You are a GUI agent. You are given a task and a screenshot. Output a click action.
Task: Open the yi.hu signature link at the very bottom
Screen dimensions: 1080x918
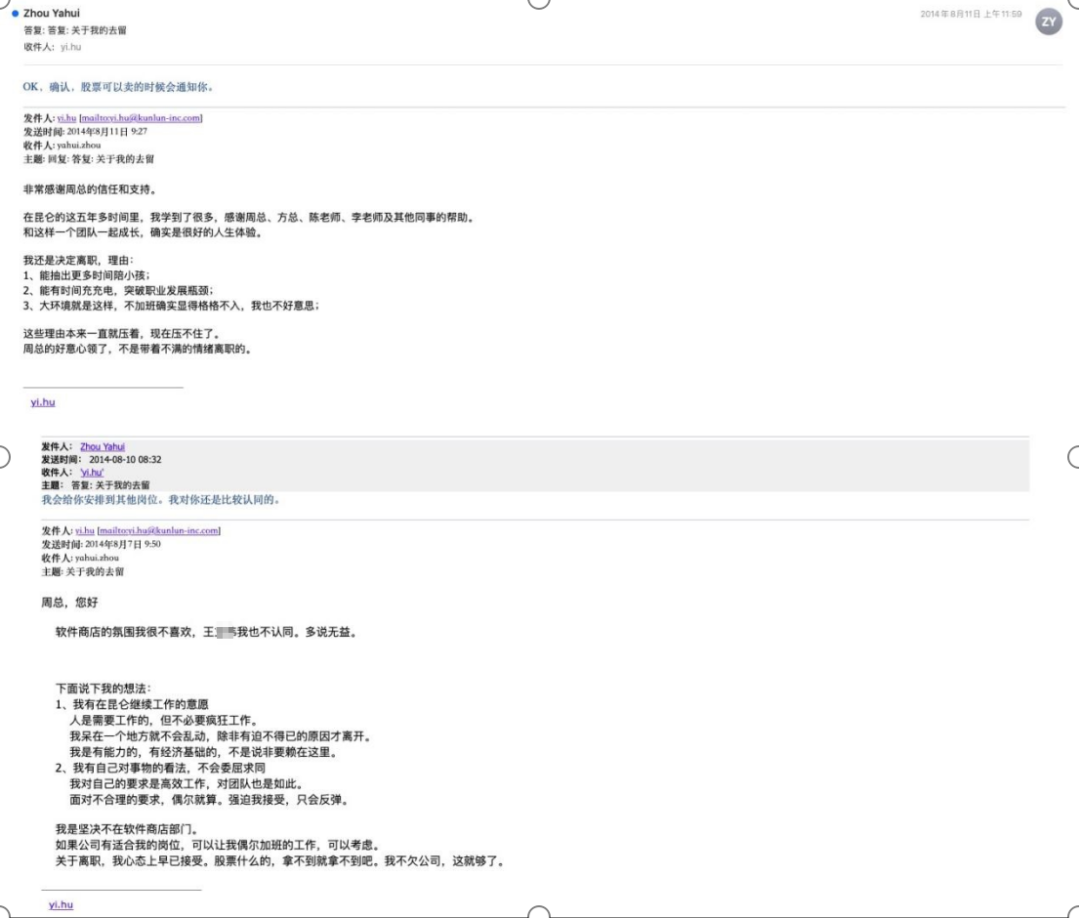61,905
